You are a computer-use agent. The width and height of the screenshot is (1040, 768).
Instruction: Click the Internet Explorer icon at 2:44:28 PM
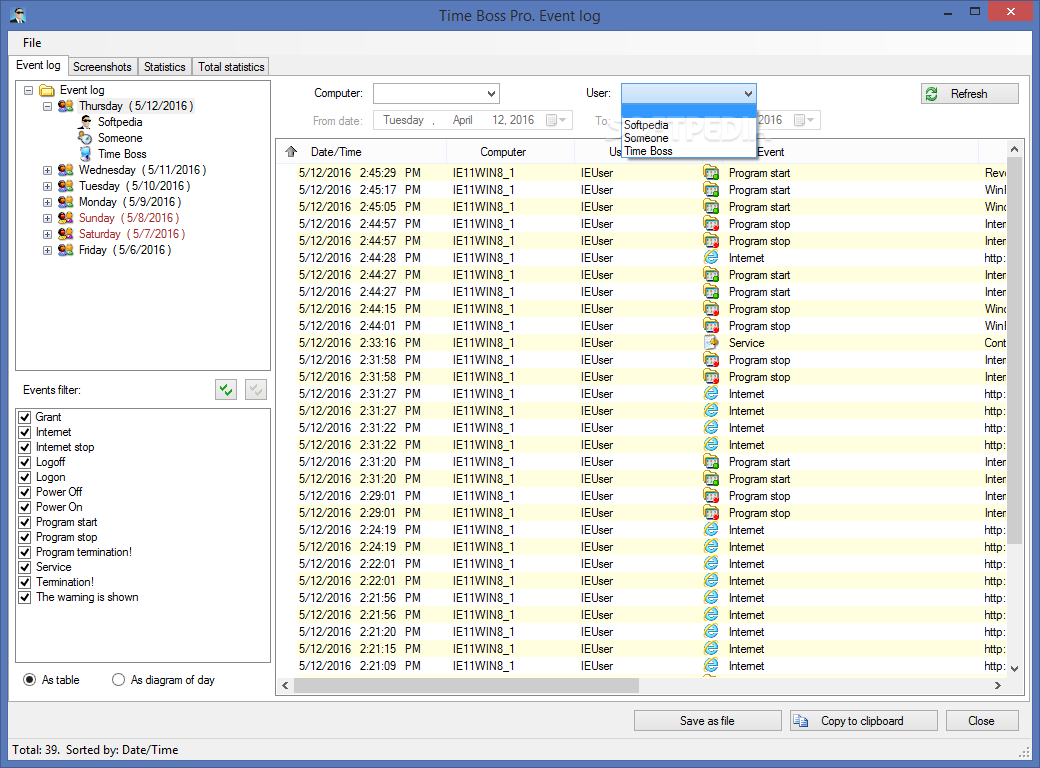pos(711,257)
